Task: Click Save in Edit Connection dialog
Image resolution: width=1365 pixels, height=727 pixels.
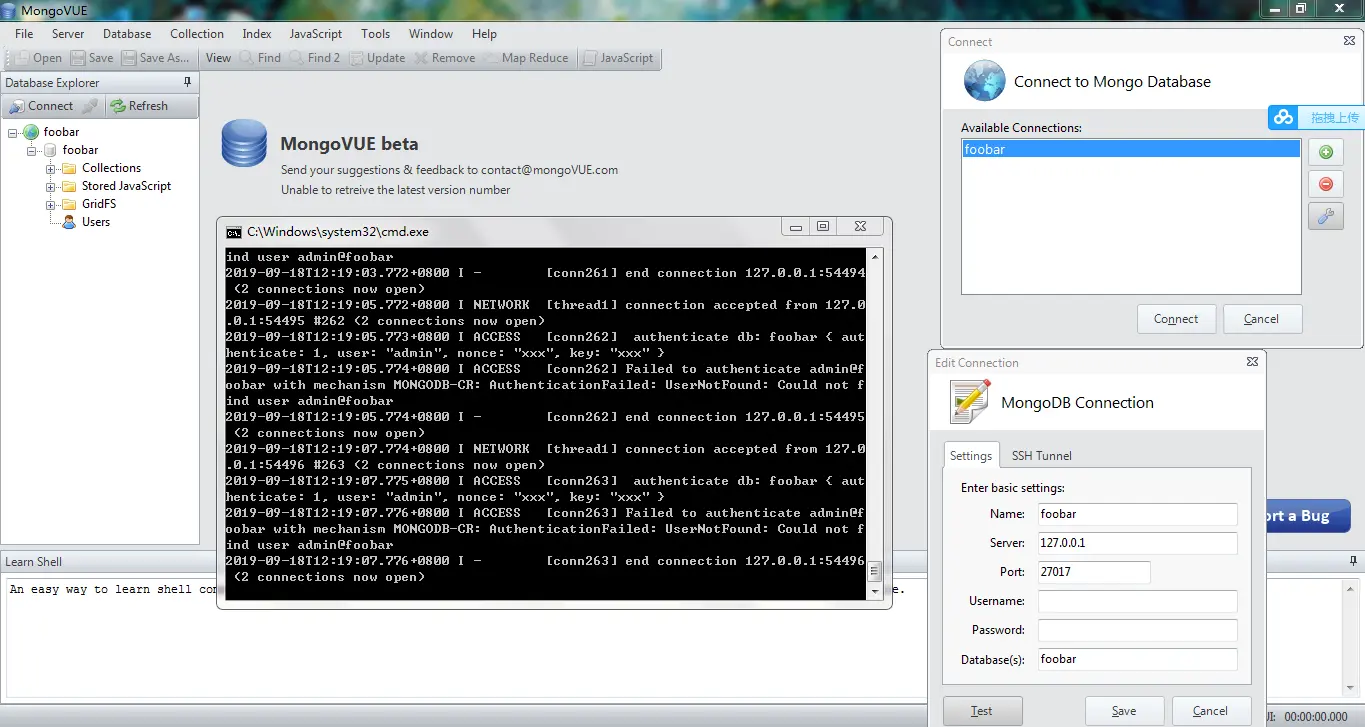Action: pos(1124,711)
